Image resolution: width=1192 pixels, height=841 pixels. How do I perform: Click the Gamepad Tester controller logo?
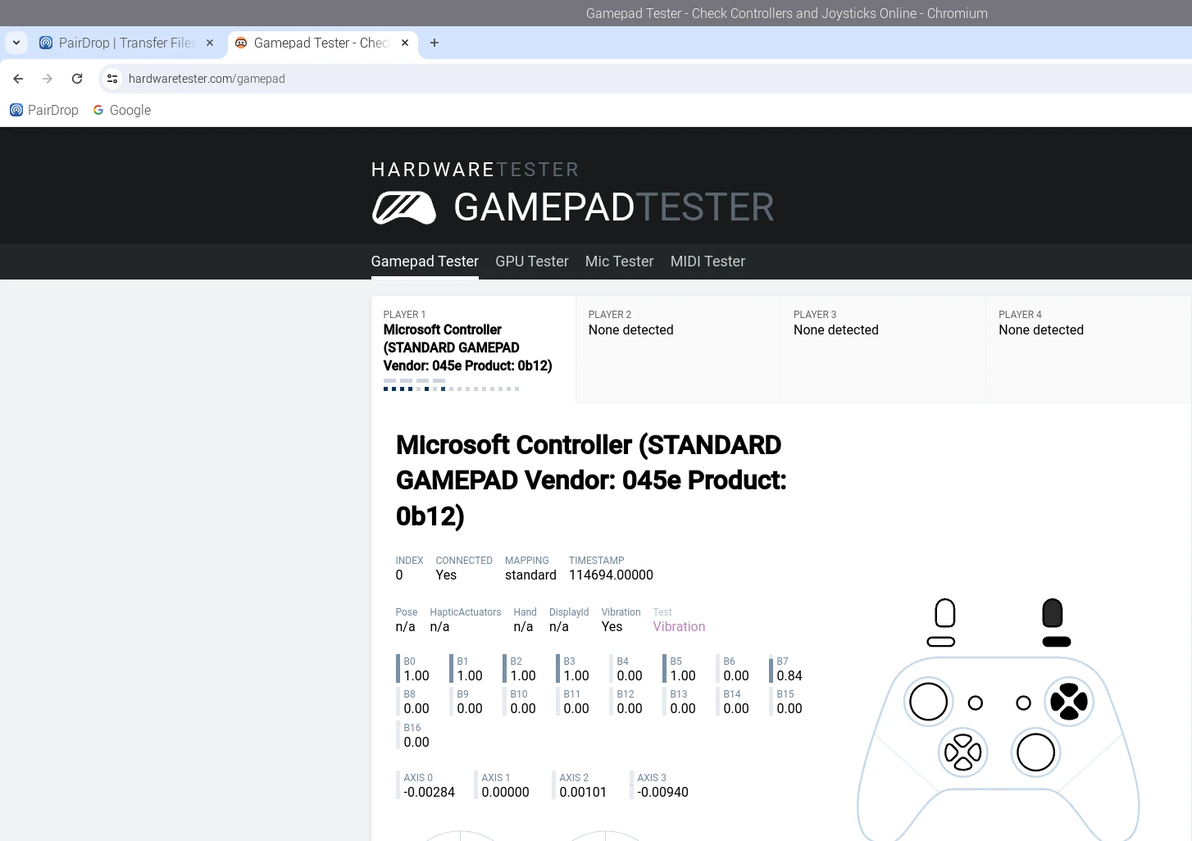(x=404, y=207)
